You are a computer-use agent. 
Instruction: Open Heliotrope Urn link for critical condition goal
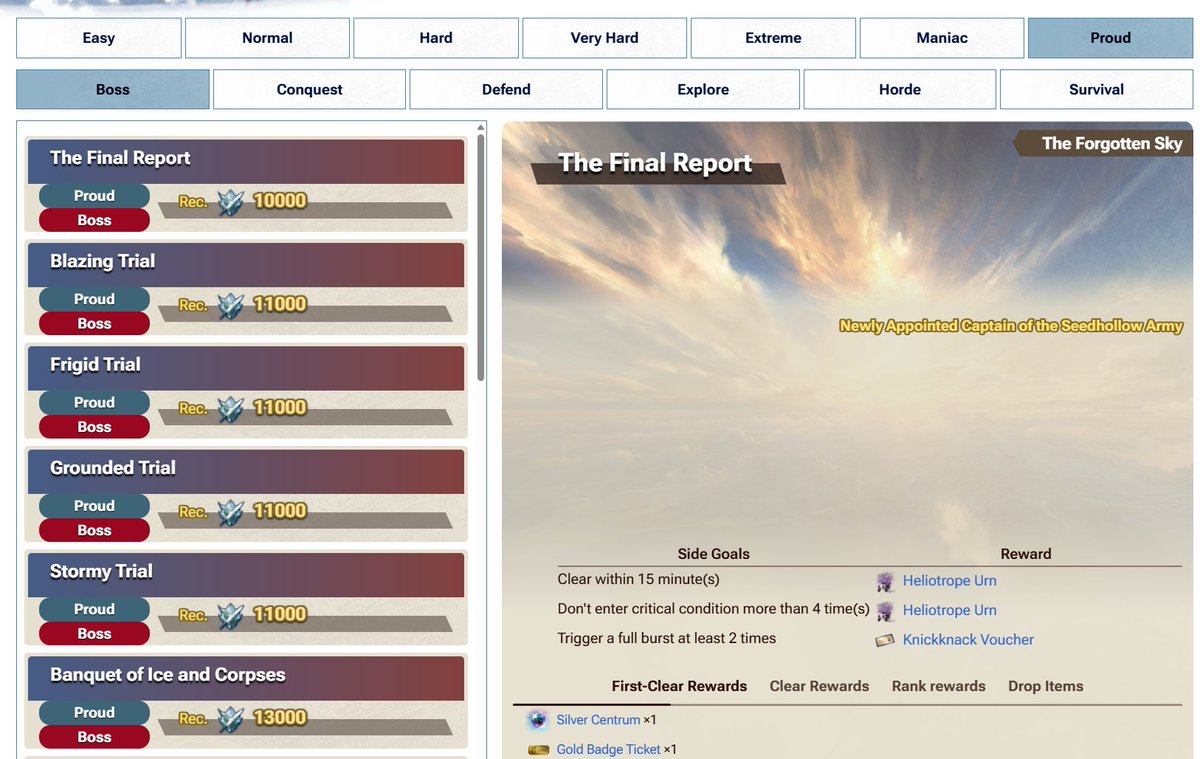click(949, 610)
